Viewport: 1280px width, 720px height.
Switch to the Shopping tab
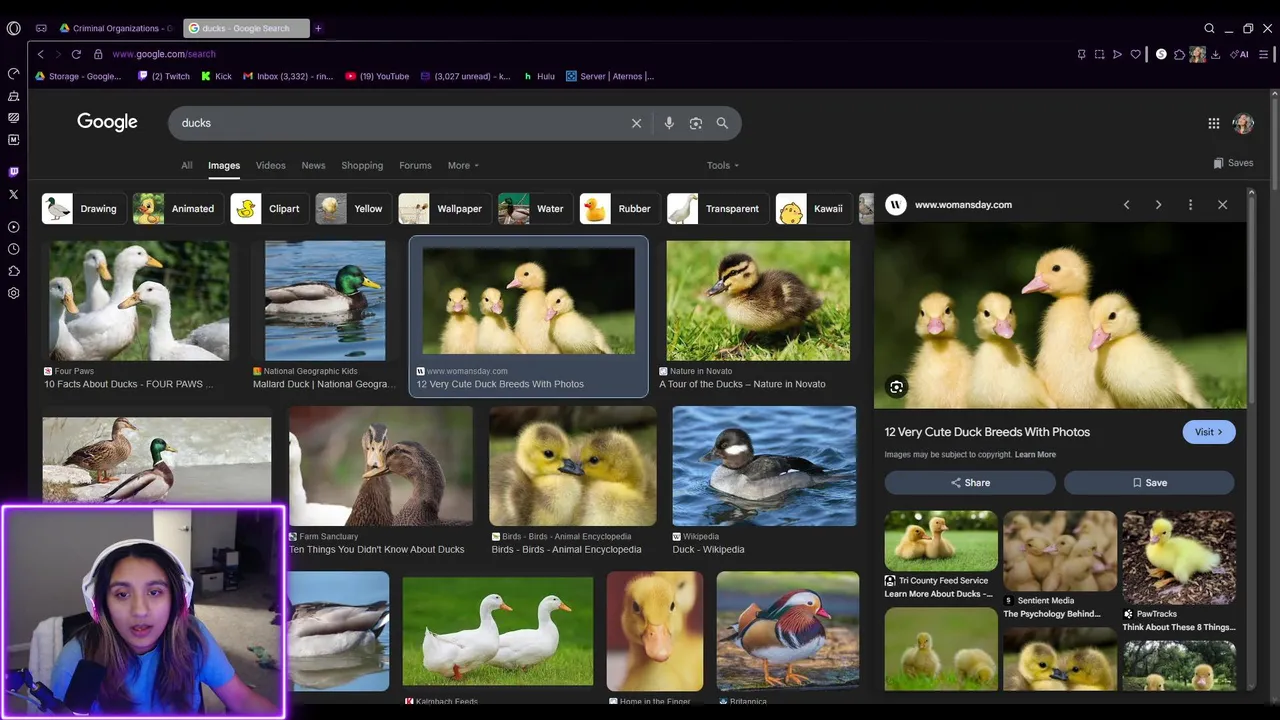click(362, 166)
